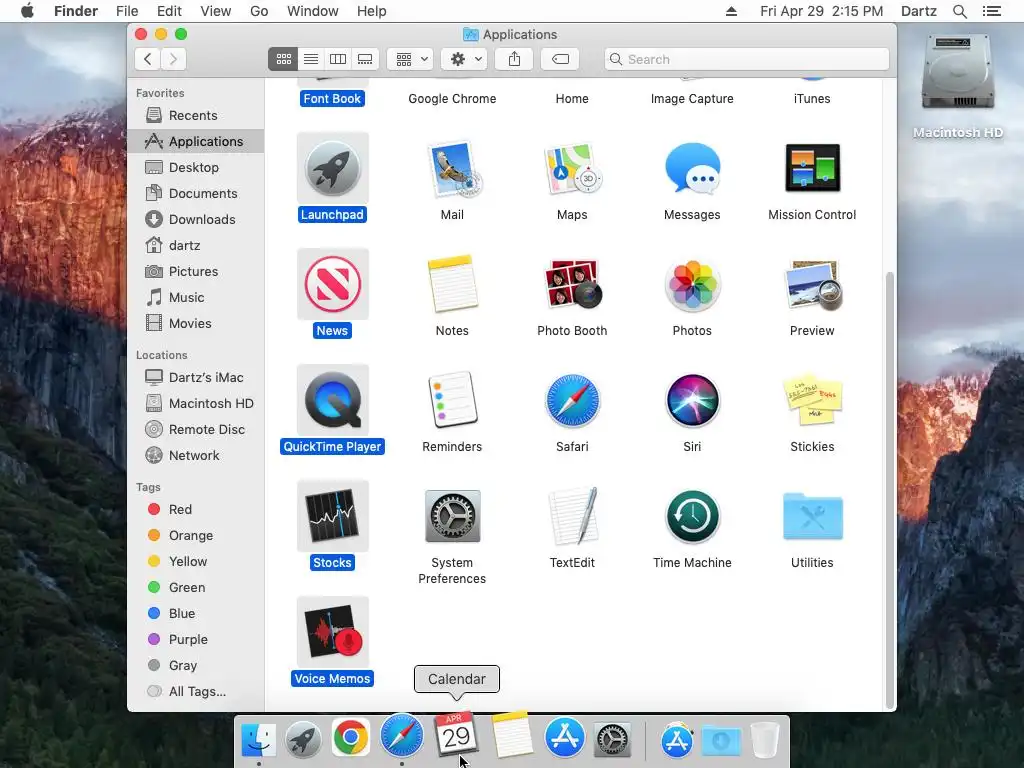This screenshot has width=1024, height=768.
Task: Select Documents in the sidebar
Action: (x=196, y=194)
